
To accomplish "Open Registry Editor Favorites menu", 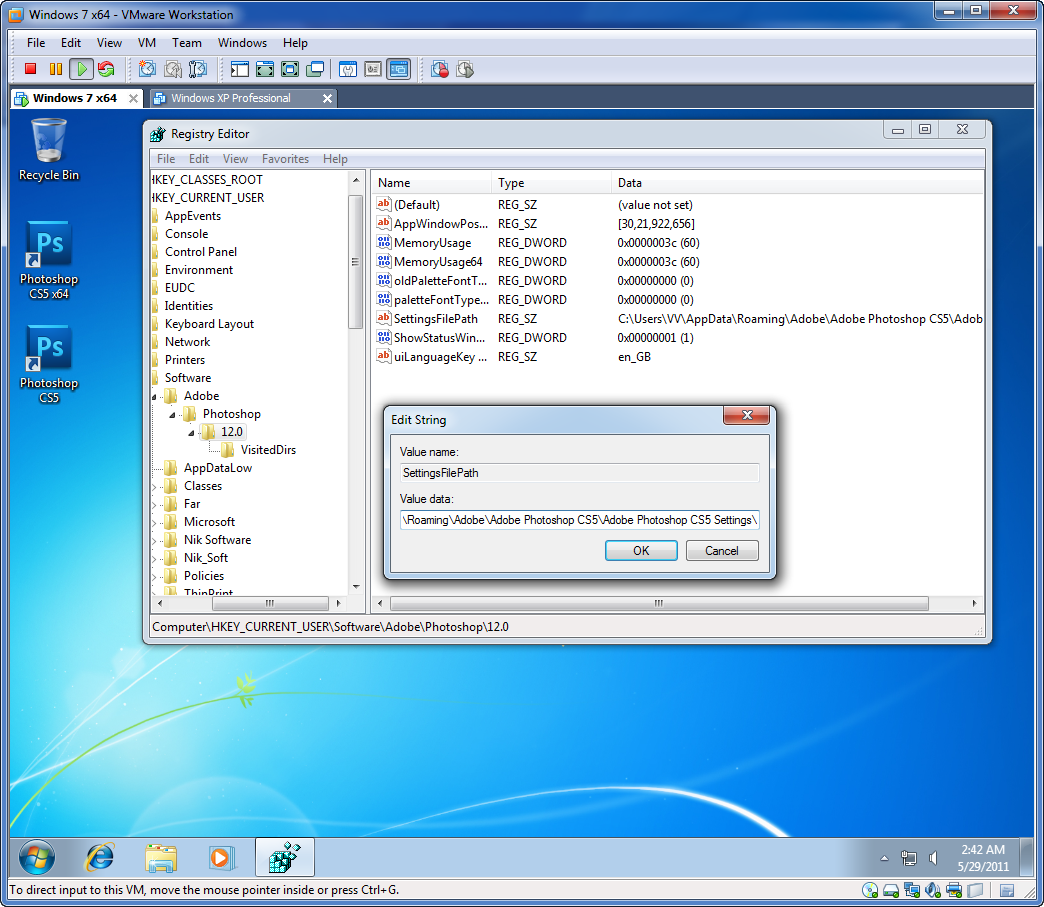I will (x=285, y=158).
